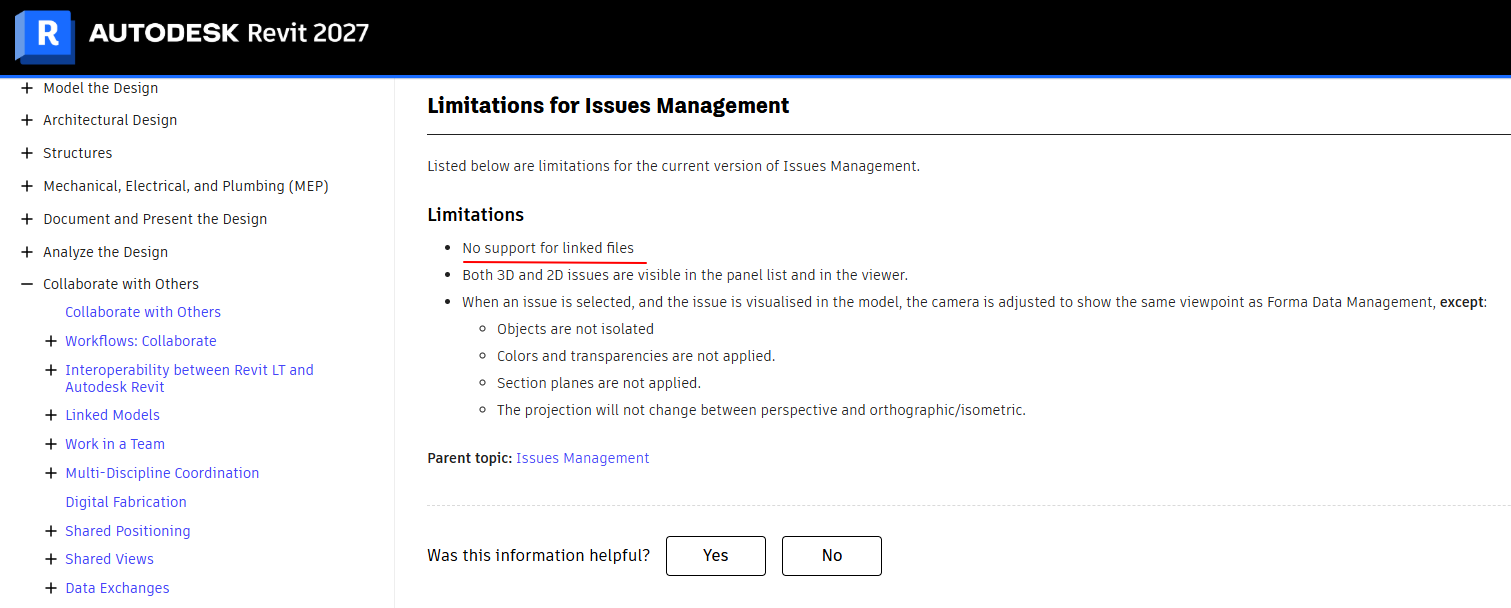Expand the Analyze the Design section
The image size is (1511, 608).
pyautogui.click(x=27, y=252)
